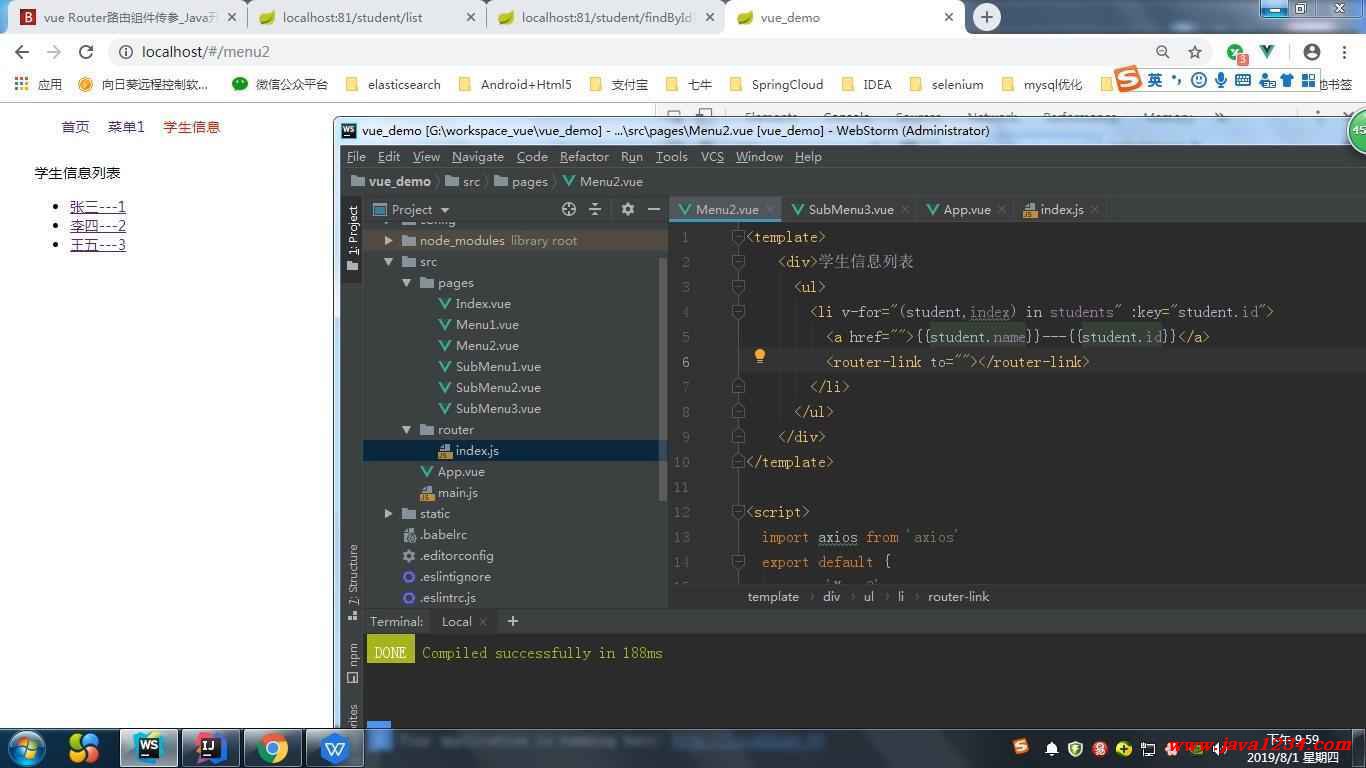This screenshot has height=768, width=1366.
Task: Click the 李四---2 student link
Action: pos(98,226)
